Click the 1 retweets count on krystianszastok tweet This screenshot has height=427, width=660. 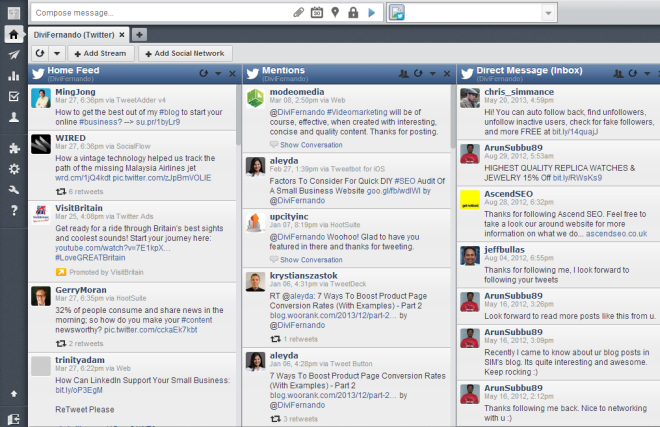tap(300, 339)
